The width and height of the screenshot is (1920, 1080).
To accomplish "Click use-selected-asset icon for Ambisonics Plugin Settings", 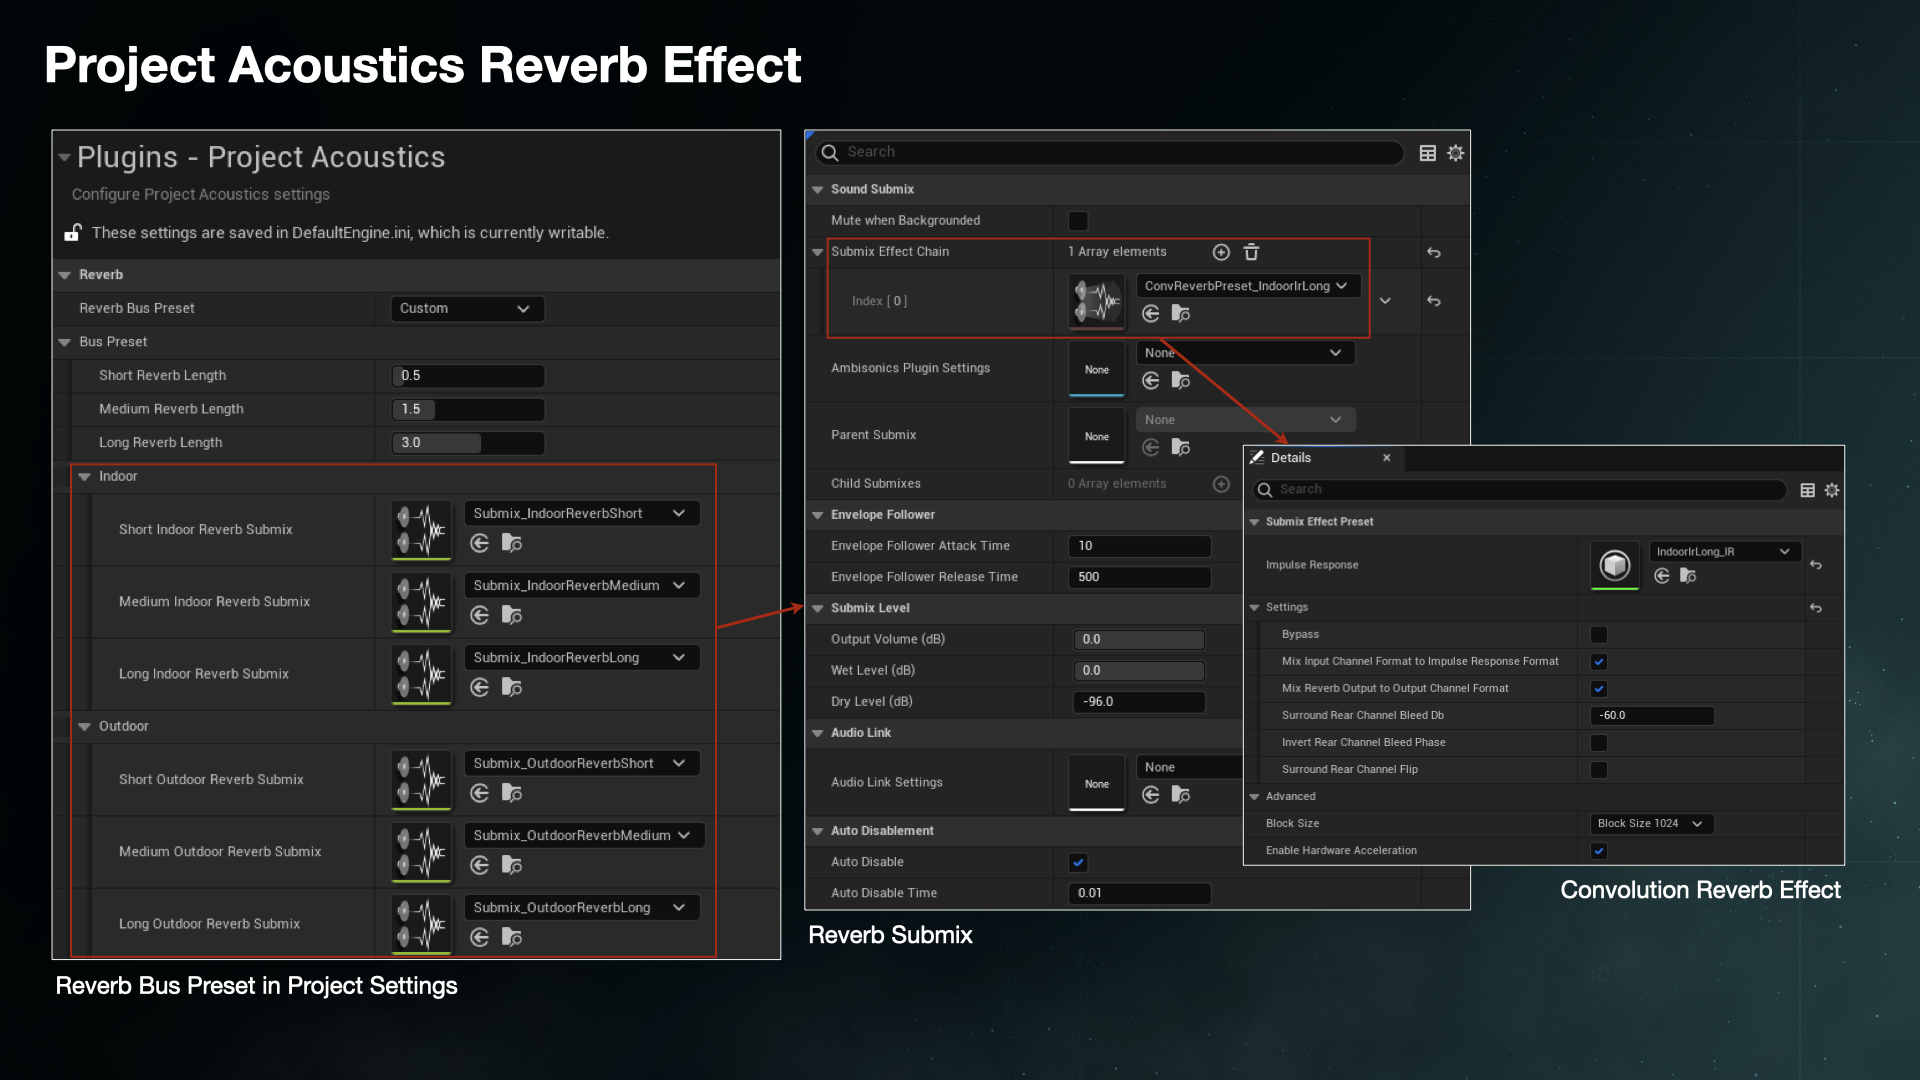I will pyautogui.click(x=1151, y=381).
